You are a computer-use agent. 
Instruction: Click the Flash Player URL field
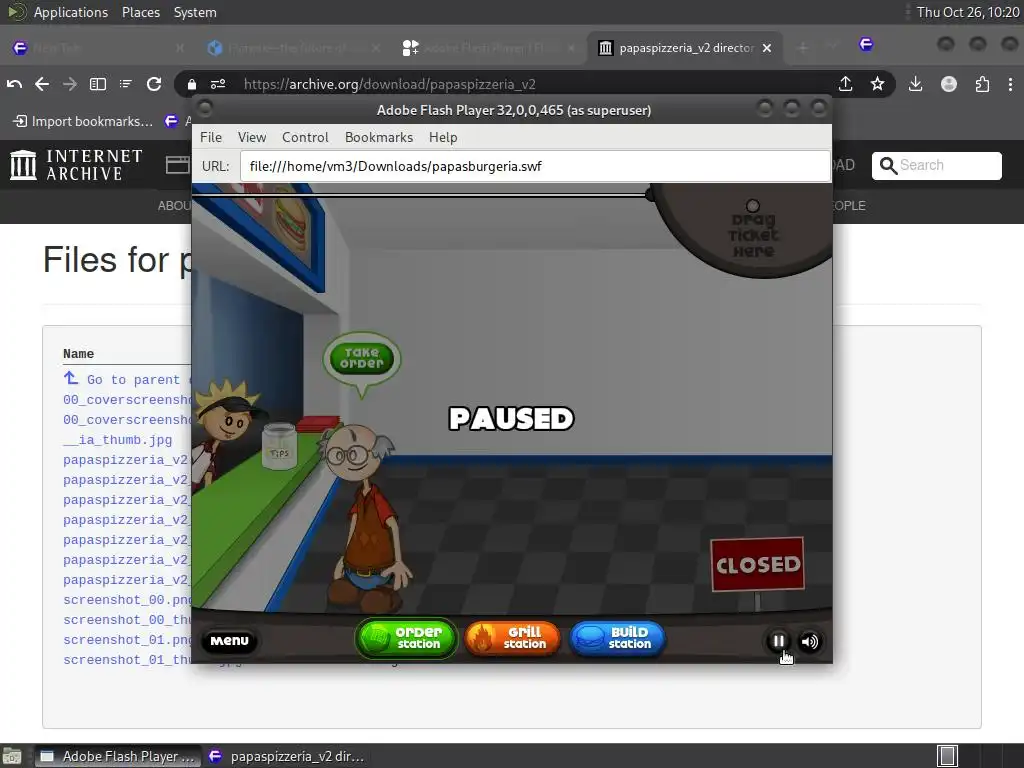point(535,166)
